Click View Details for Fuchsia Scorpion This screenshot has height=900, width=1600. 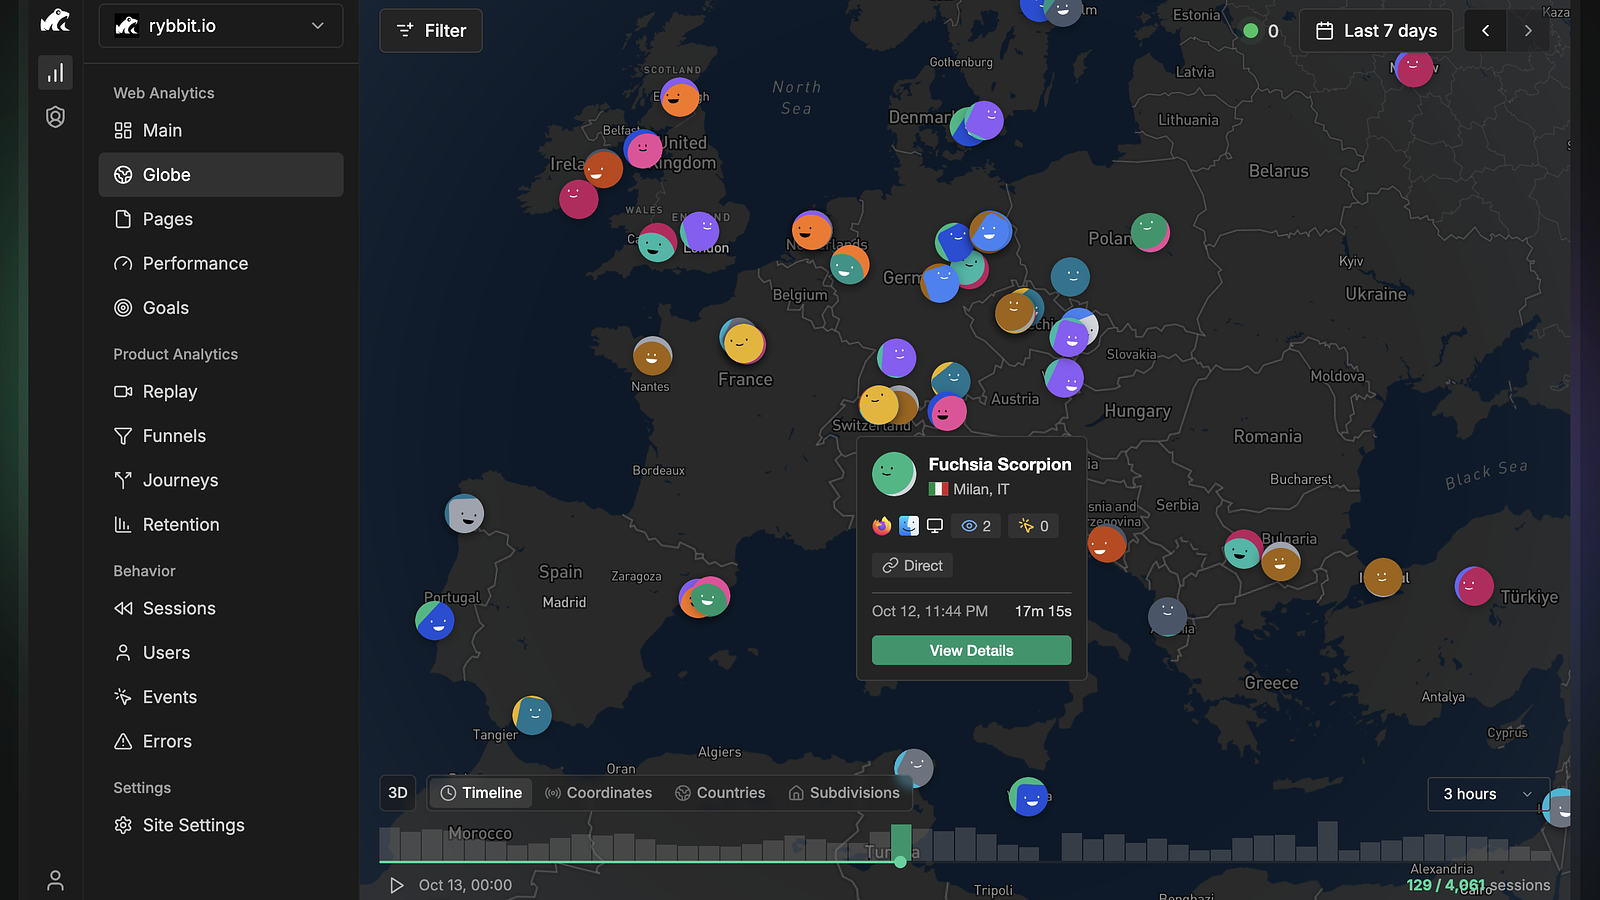971,651
